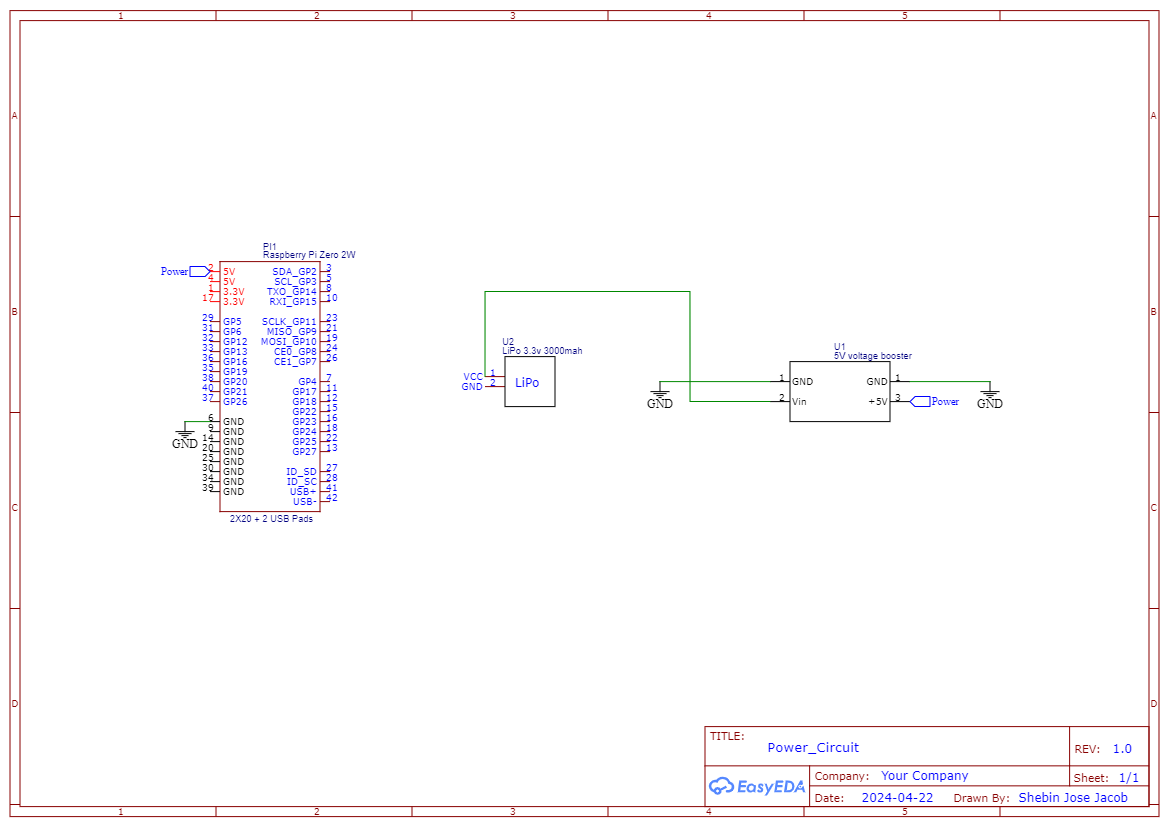Select the GP19 pin label
The height and width of the screenshot is (827, 1169).
(235, 371)
